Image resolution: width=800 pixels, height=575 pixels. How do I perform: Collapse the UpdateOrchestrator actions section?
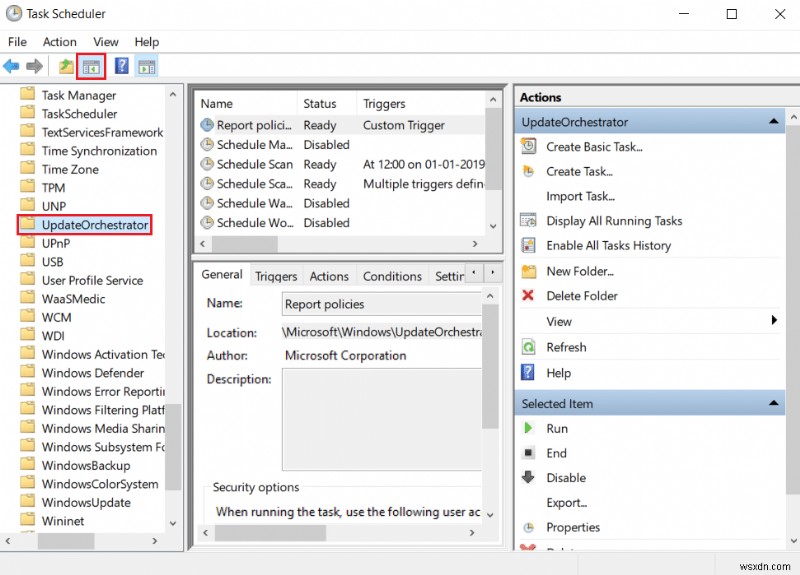click(x=773, y=121)
